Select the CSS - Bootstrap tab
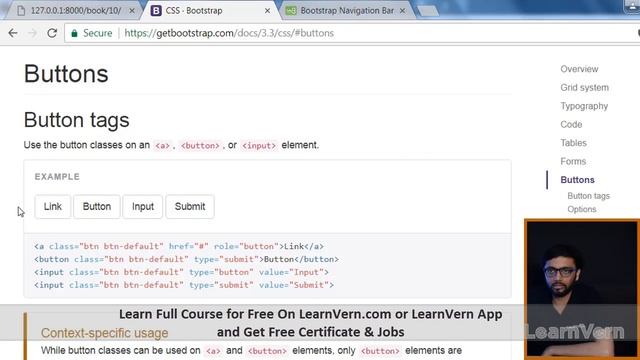This screenshot has width=640, height=360. 210,11
